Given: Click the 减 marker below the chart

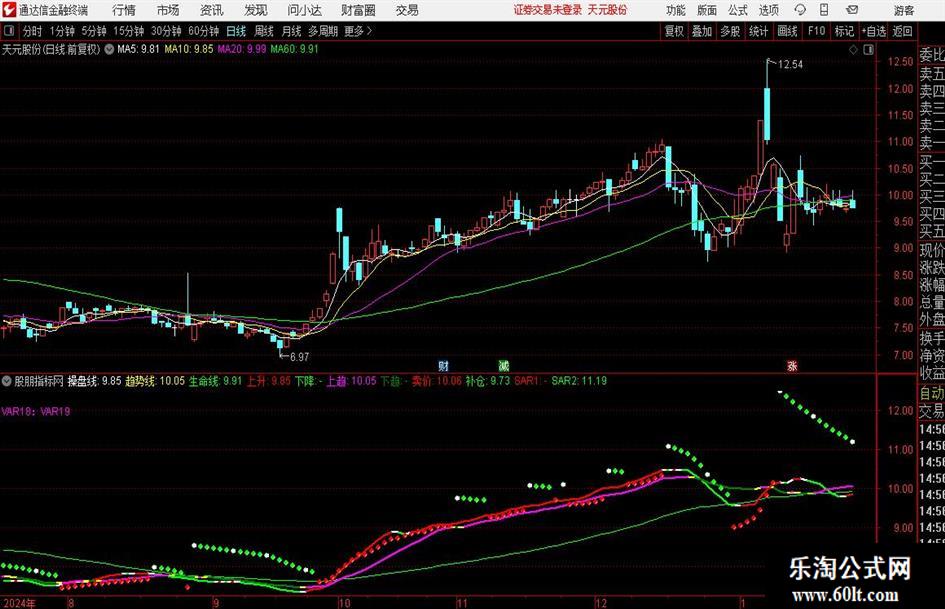Looking at the screenshot, I should pyautogui.click(x=503, y=365).
